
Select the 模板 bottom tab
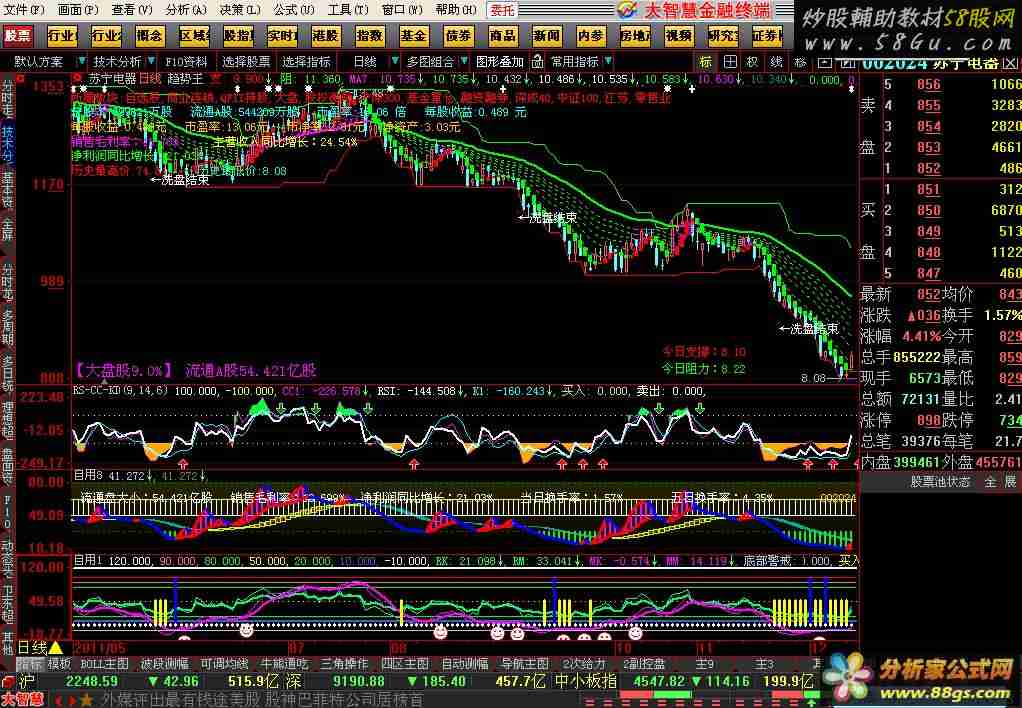pos(59,664)
